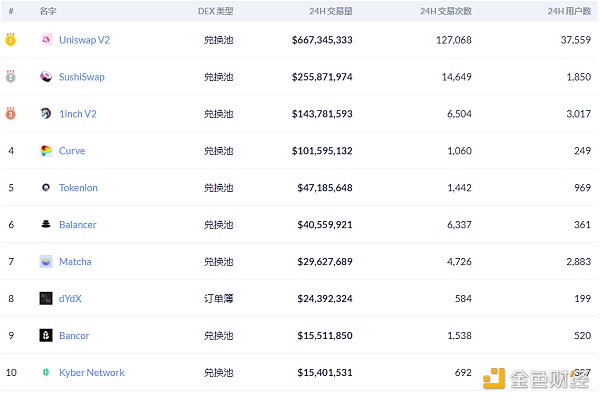Sort by 24H用户数 column header
The width and height of the screenshot is (600, 400).
coord(569,10)
